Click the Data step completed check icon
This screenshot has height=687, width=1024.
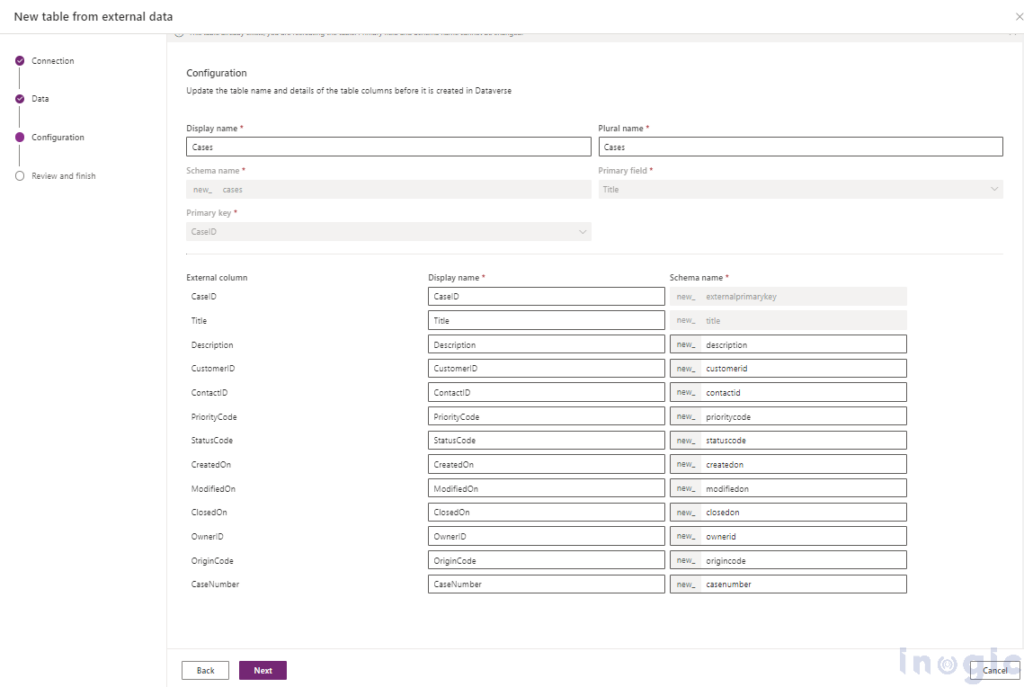click(22, 98)
